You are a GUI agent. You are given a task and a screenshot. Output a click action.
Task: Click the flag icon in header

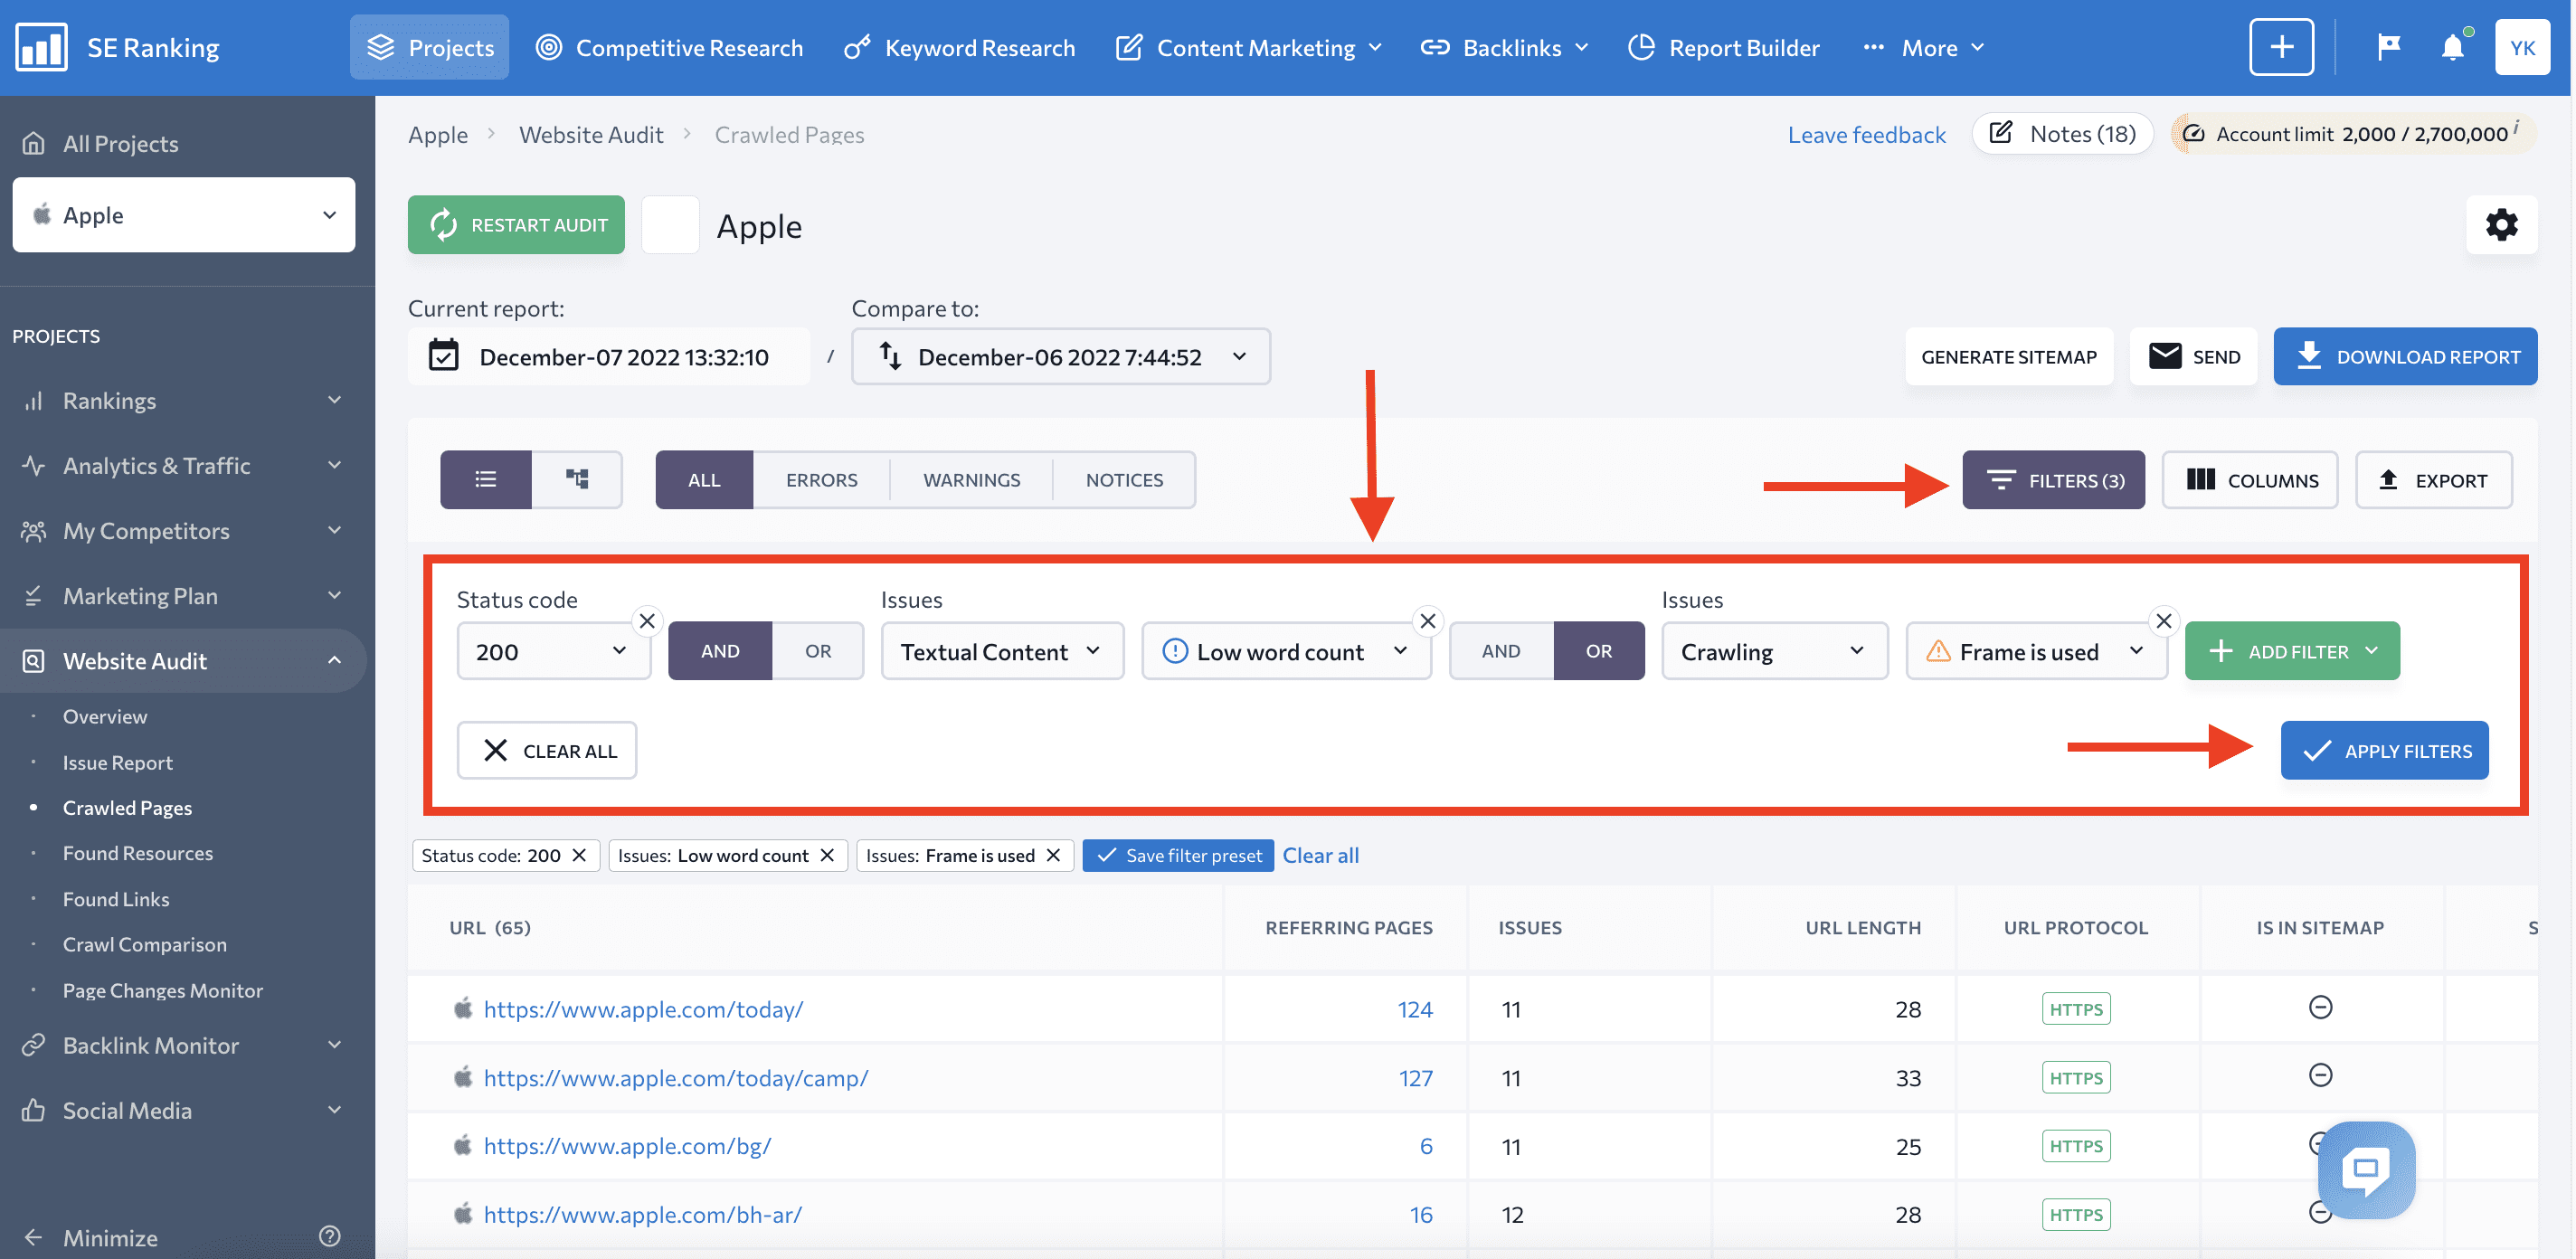tap(2388, 47)
